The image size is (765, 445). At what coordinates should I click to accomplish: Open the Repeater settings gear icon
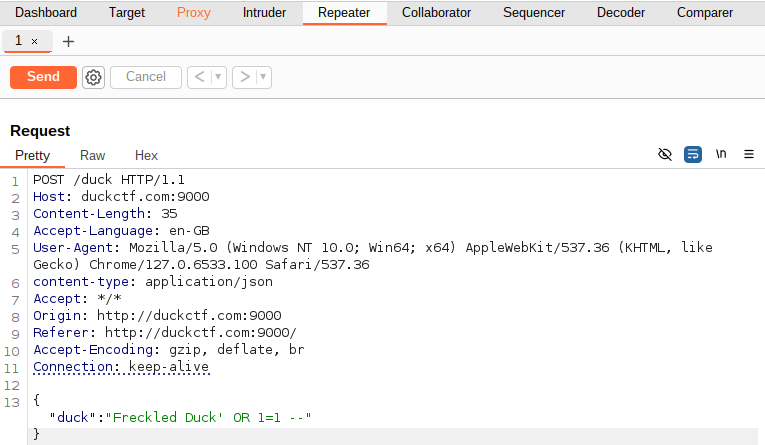click(x=93, y=77)
